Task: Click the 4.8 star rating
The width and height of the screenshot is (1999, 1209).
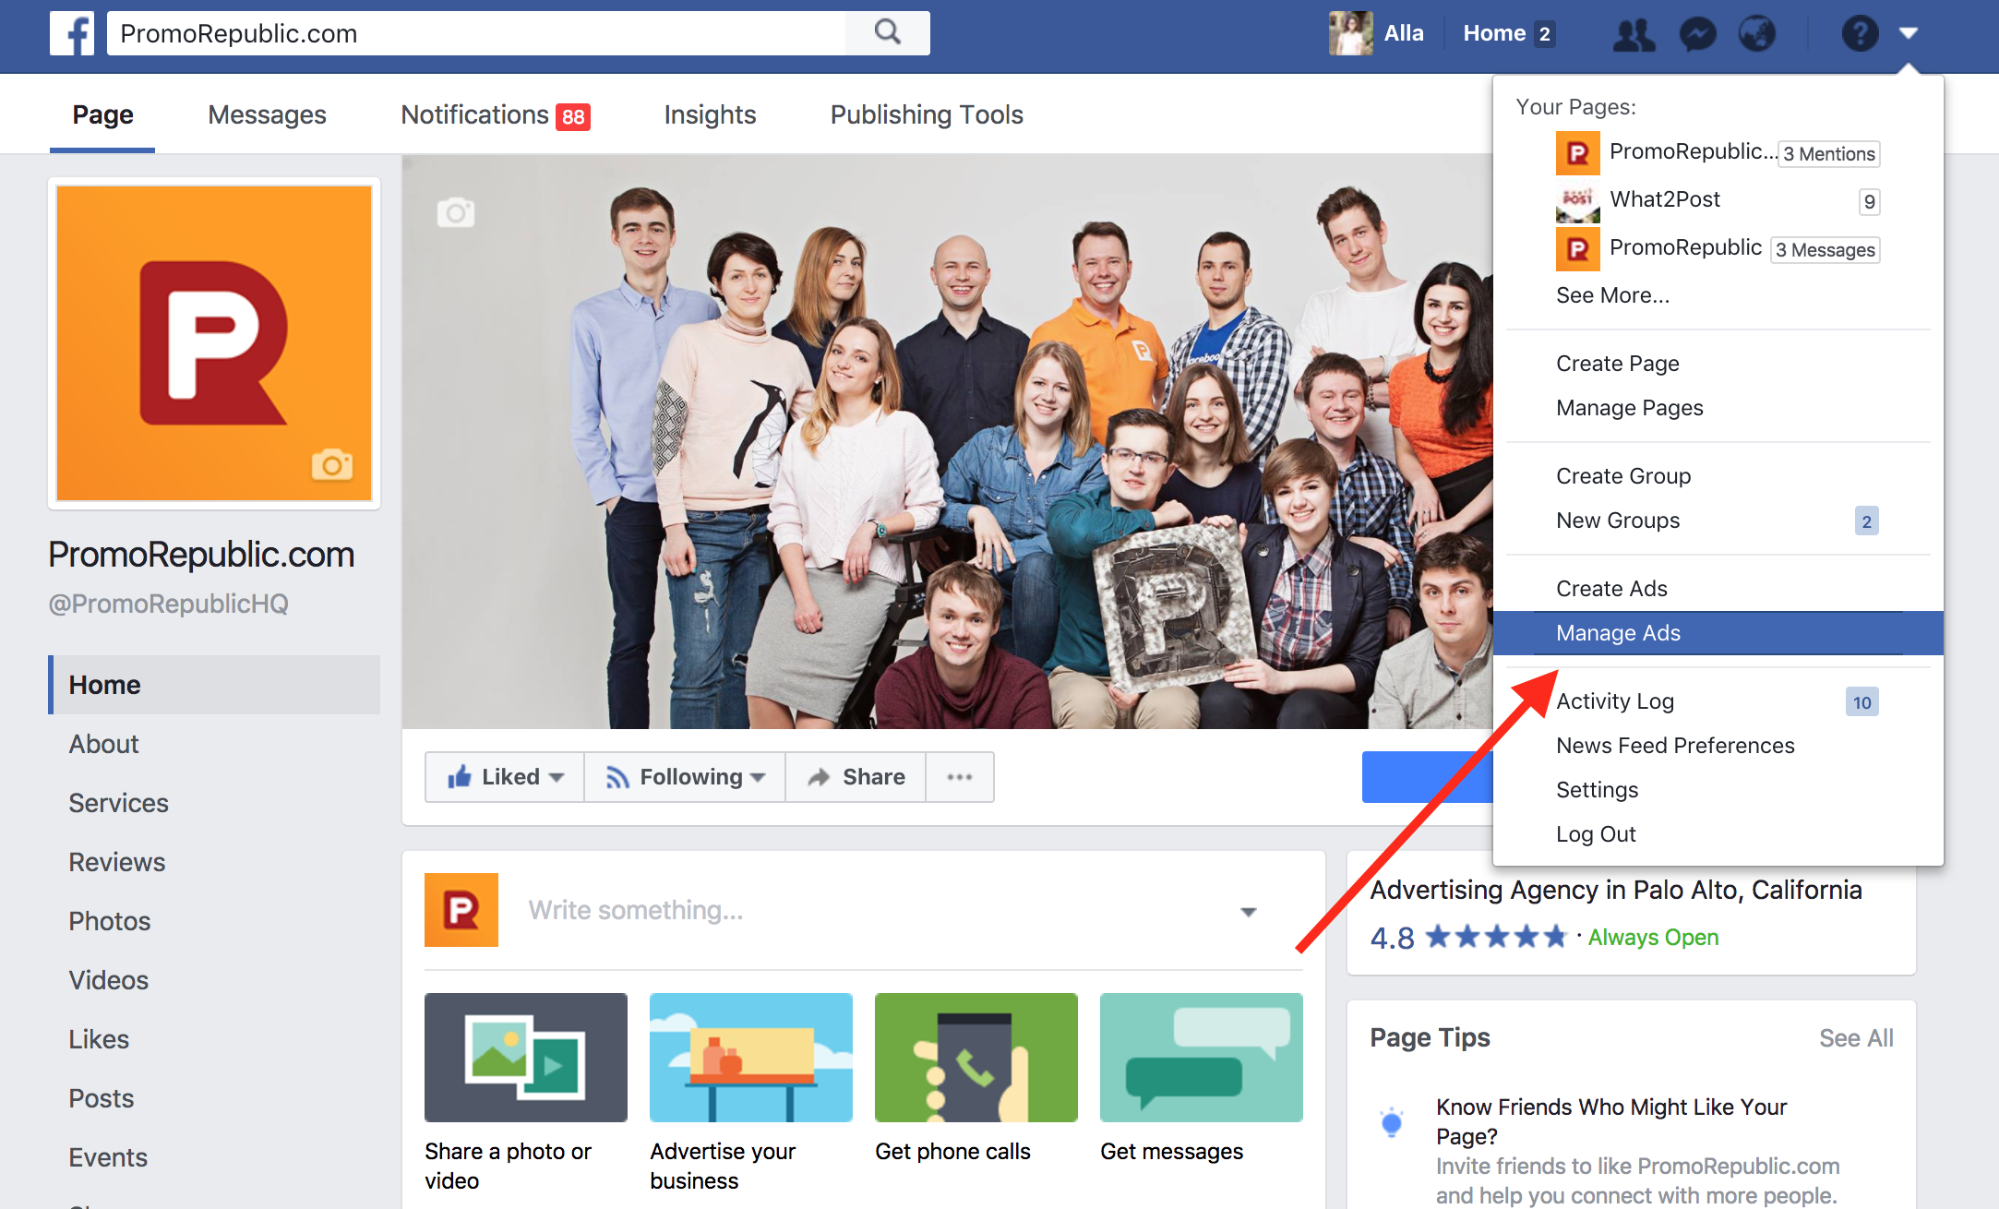Action: (1467, 937)
